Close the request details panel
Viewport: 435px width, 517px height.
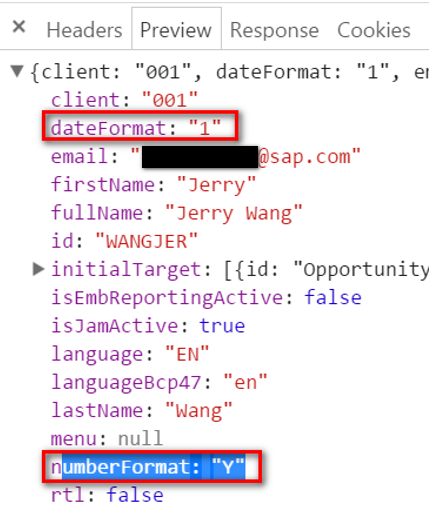(19, 27)
